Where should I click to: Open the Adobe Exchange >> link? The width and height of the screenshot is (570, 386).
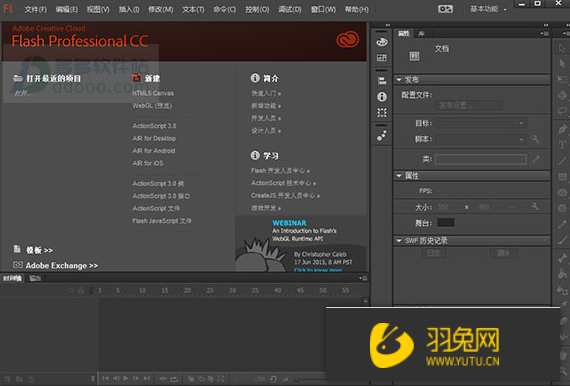click(62, 266)
